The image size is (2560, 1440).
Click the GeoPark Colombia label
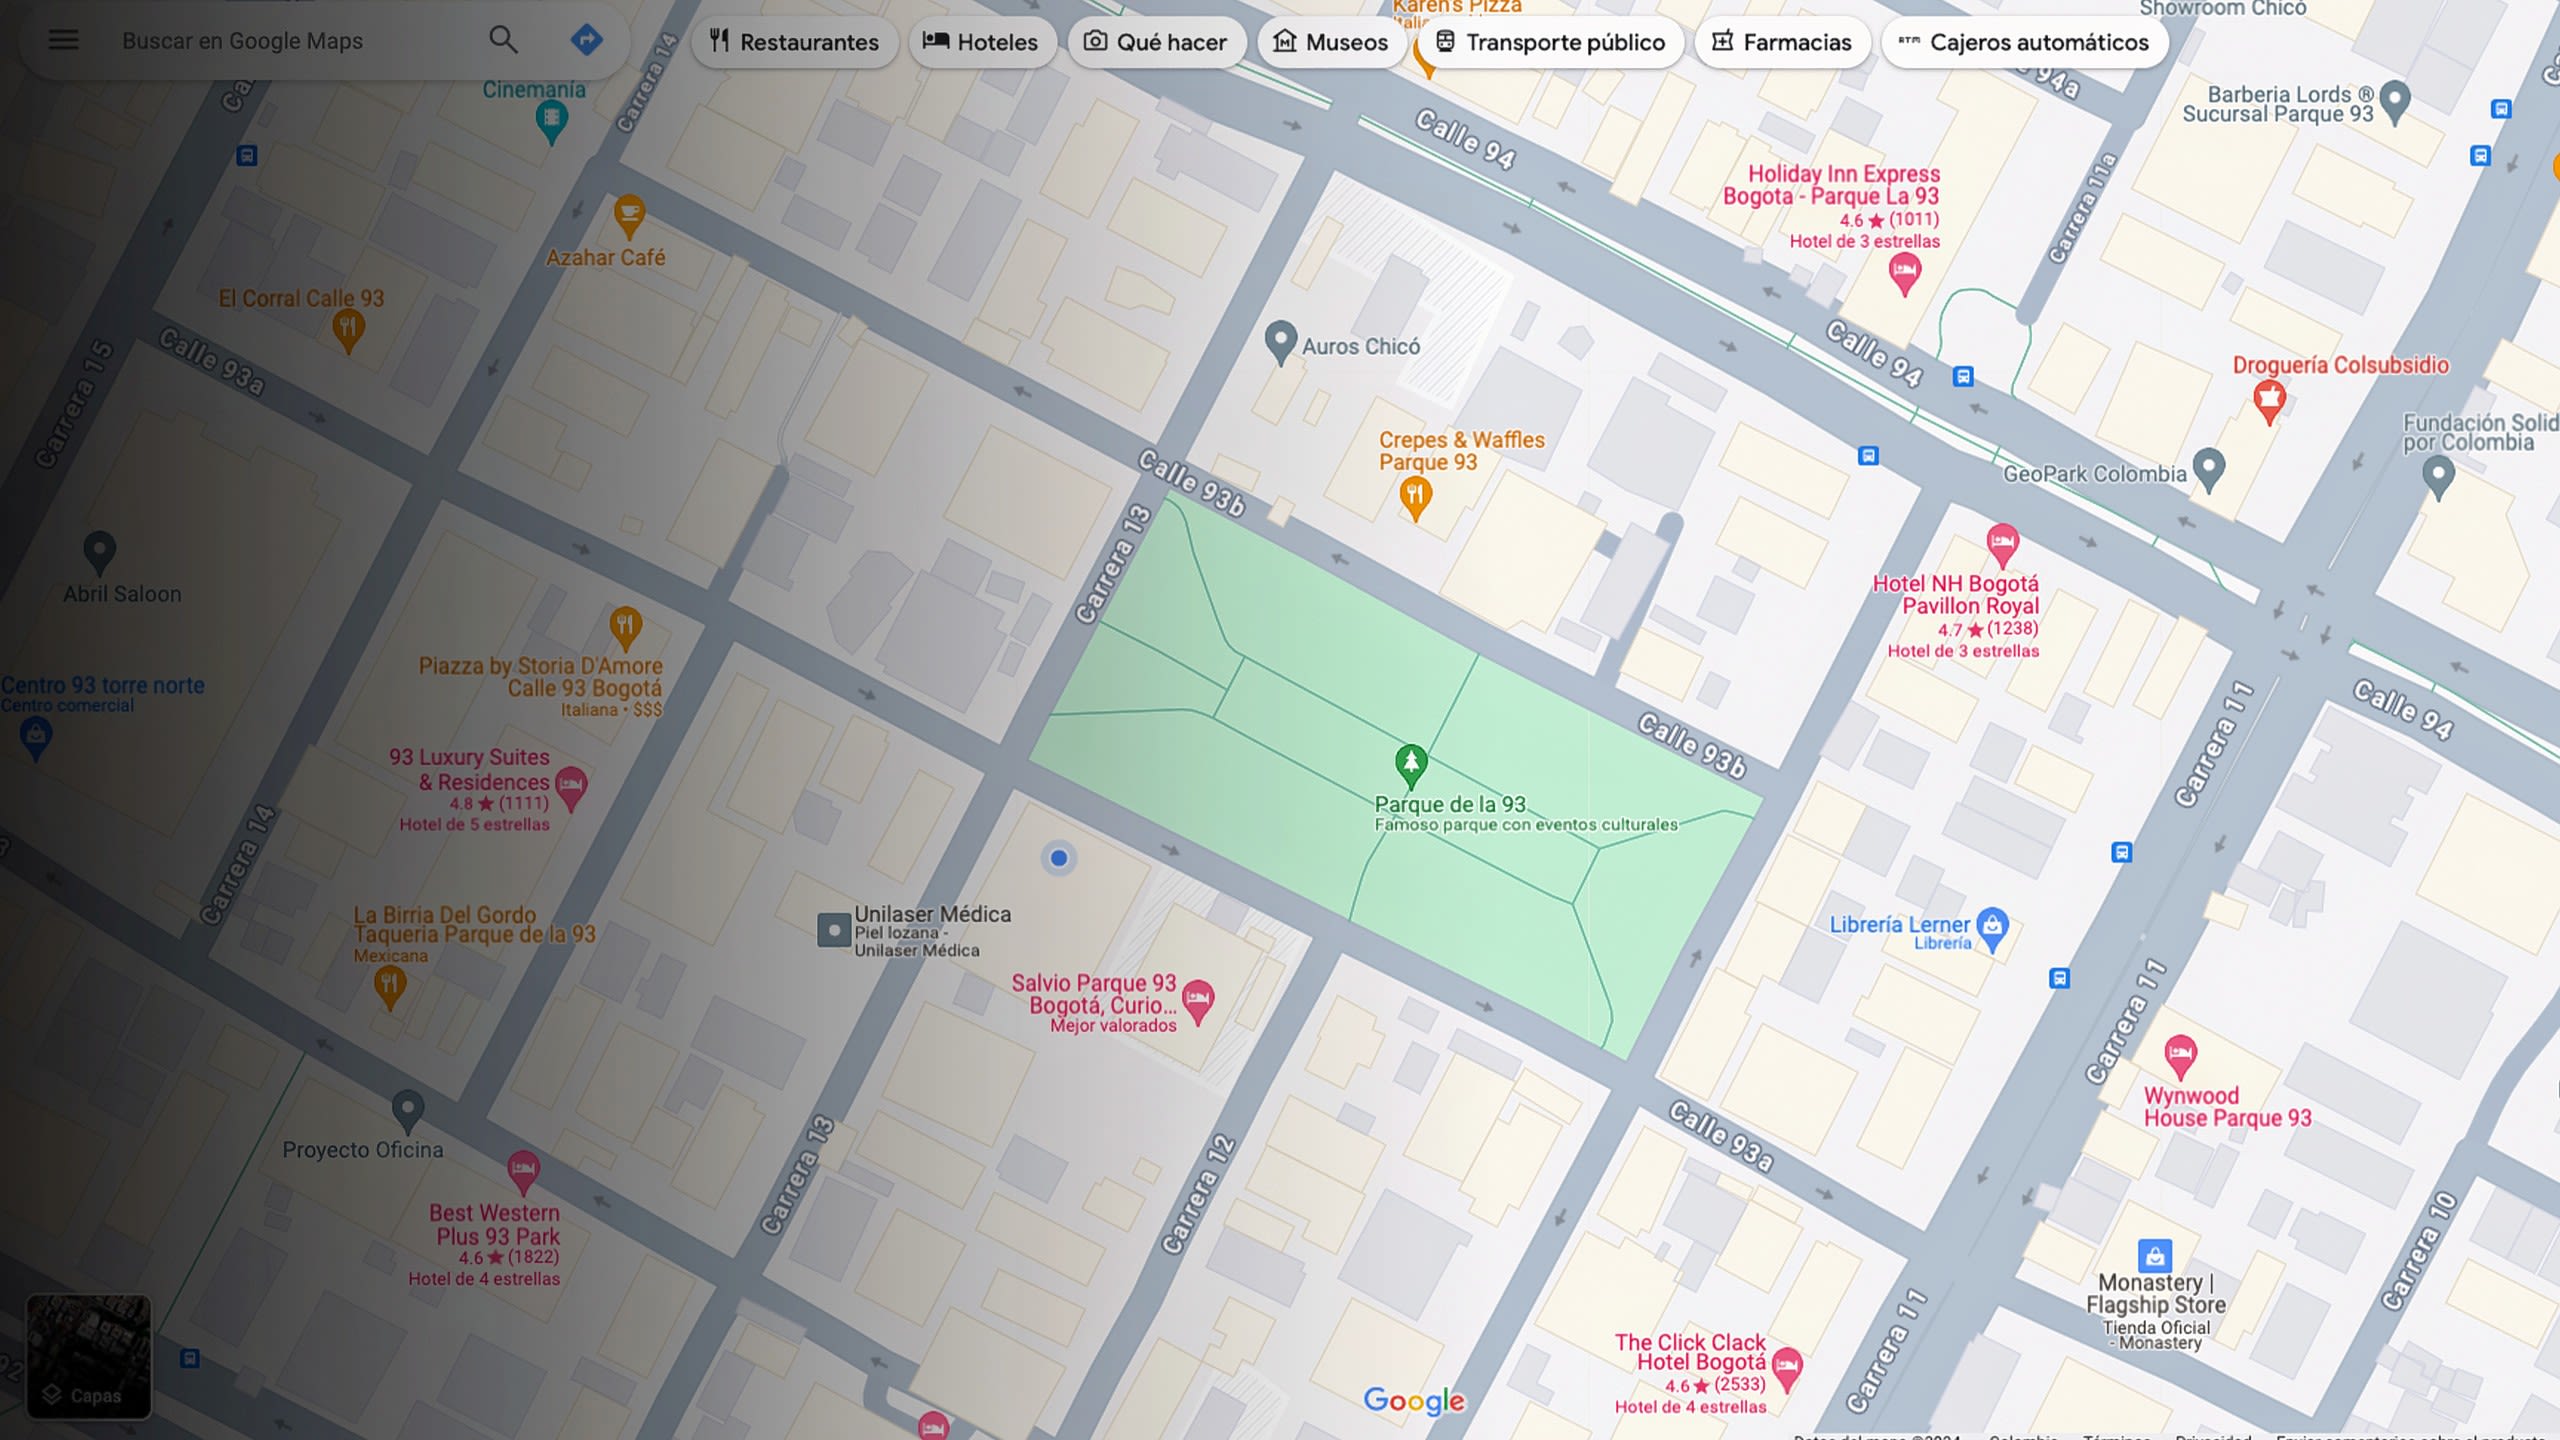(x=2094, y=474)
